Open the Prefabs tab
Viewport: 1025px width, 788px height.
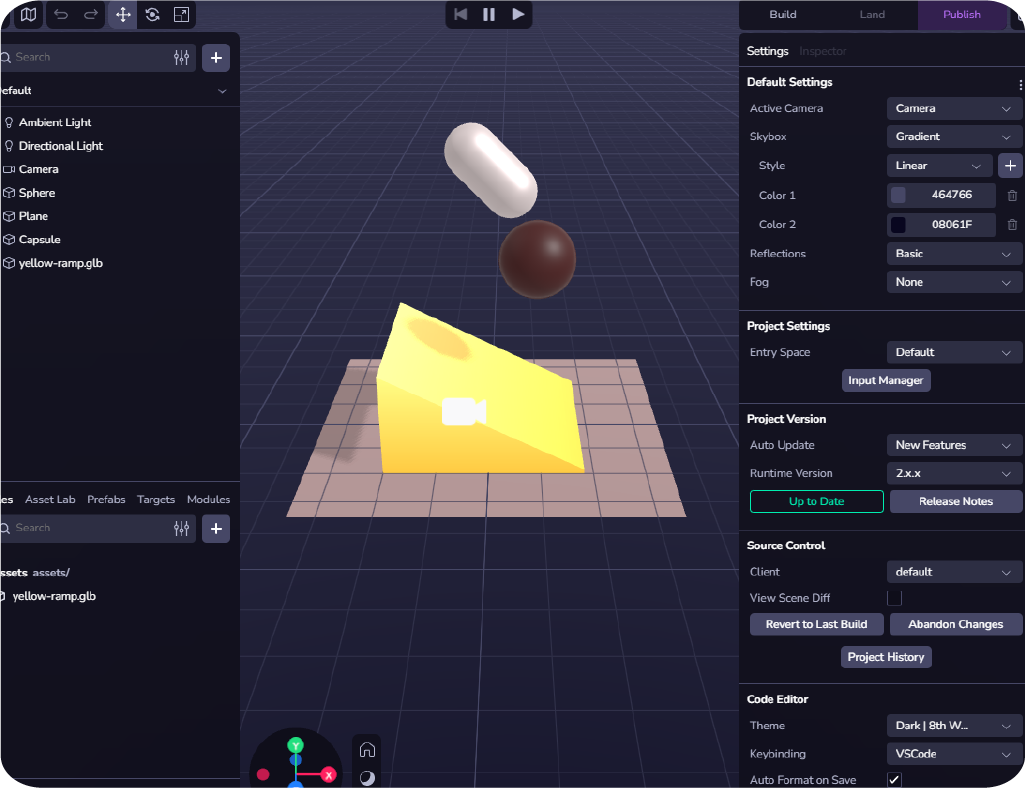(106, 500)
